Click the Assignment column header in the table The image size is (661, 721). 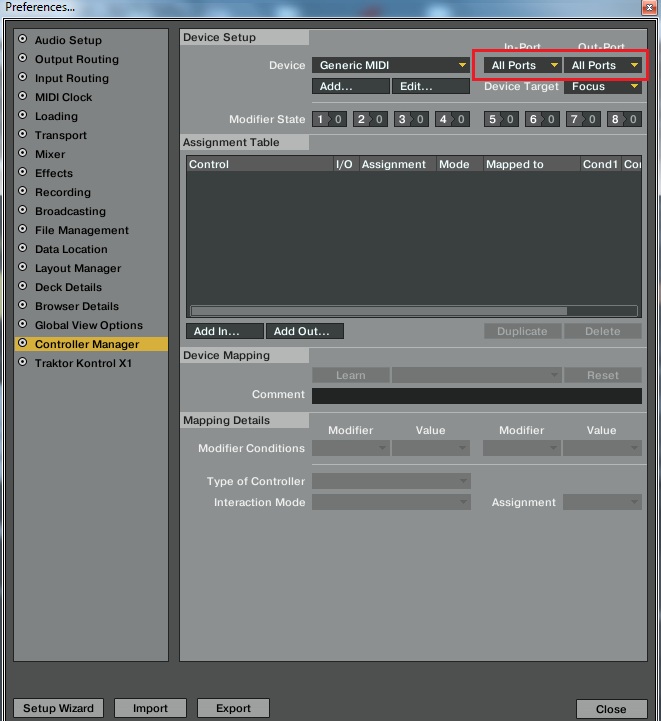tap(397, 164)
